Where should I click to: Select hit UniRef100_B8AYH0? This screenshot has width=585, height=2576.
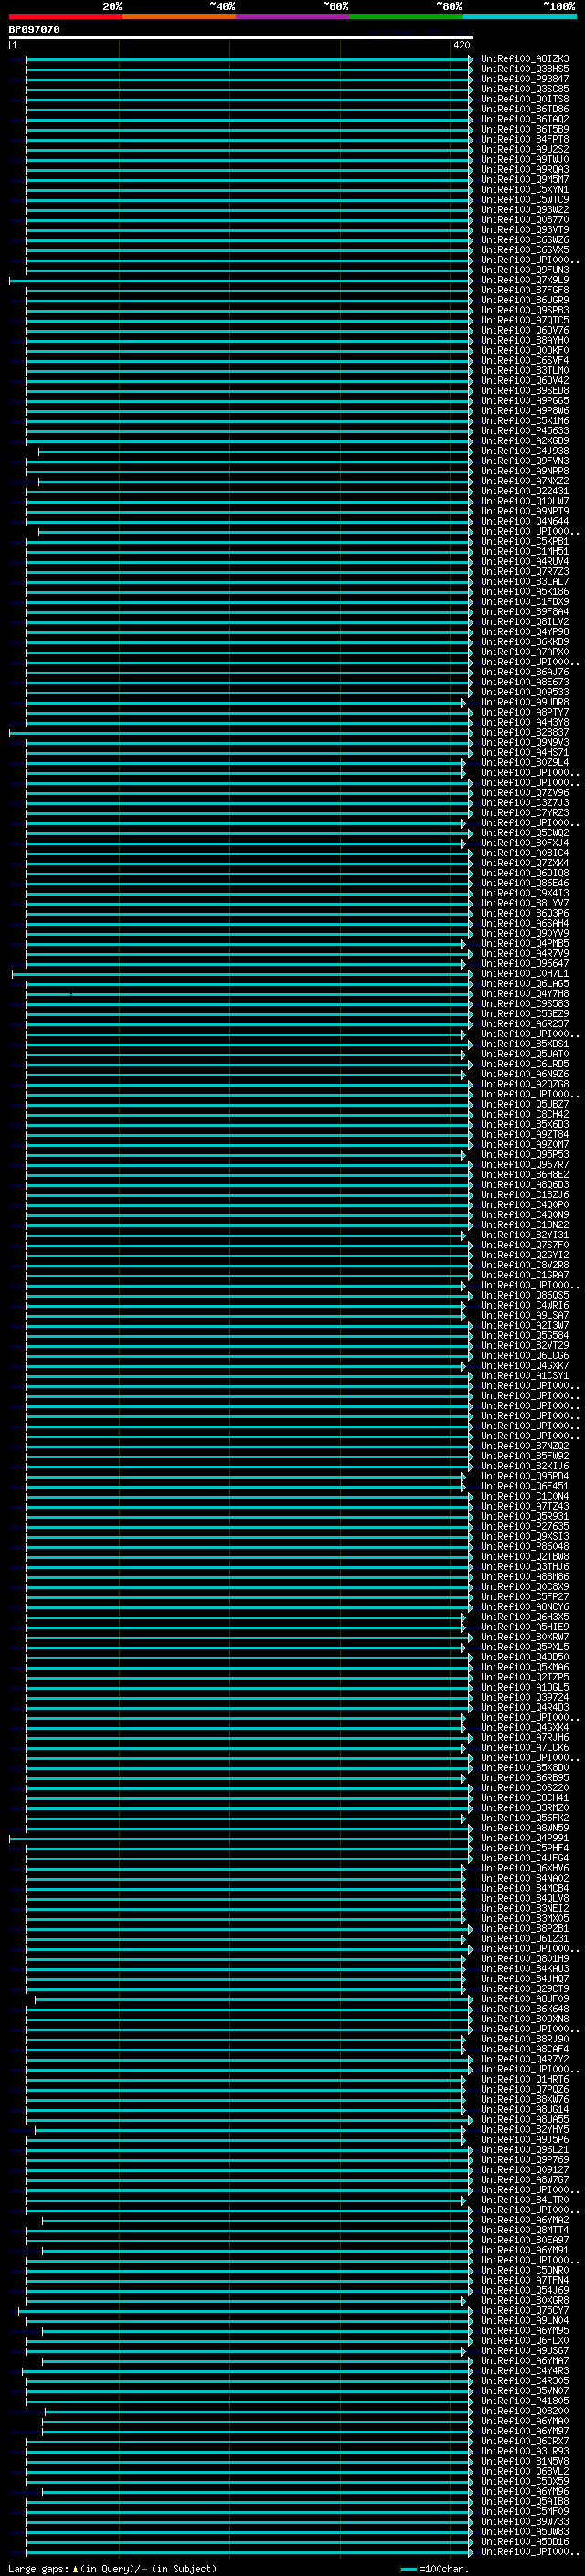click(x=525, y=340)
